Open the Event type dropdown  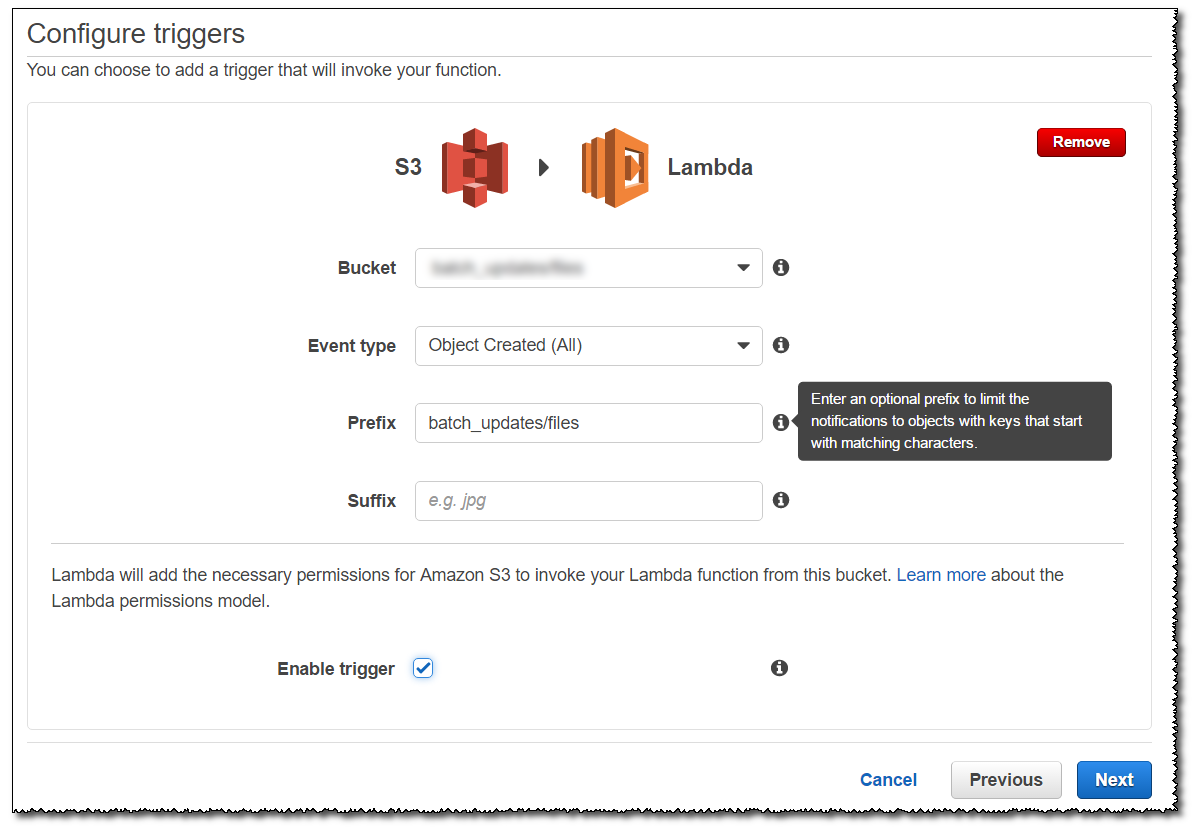589,346
